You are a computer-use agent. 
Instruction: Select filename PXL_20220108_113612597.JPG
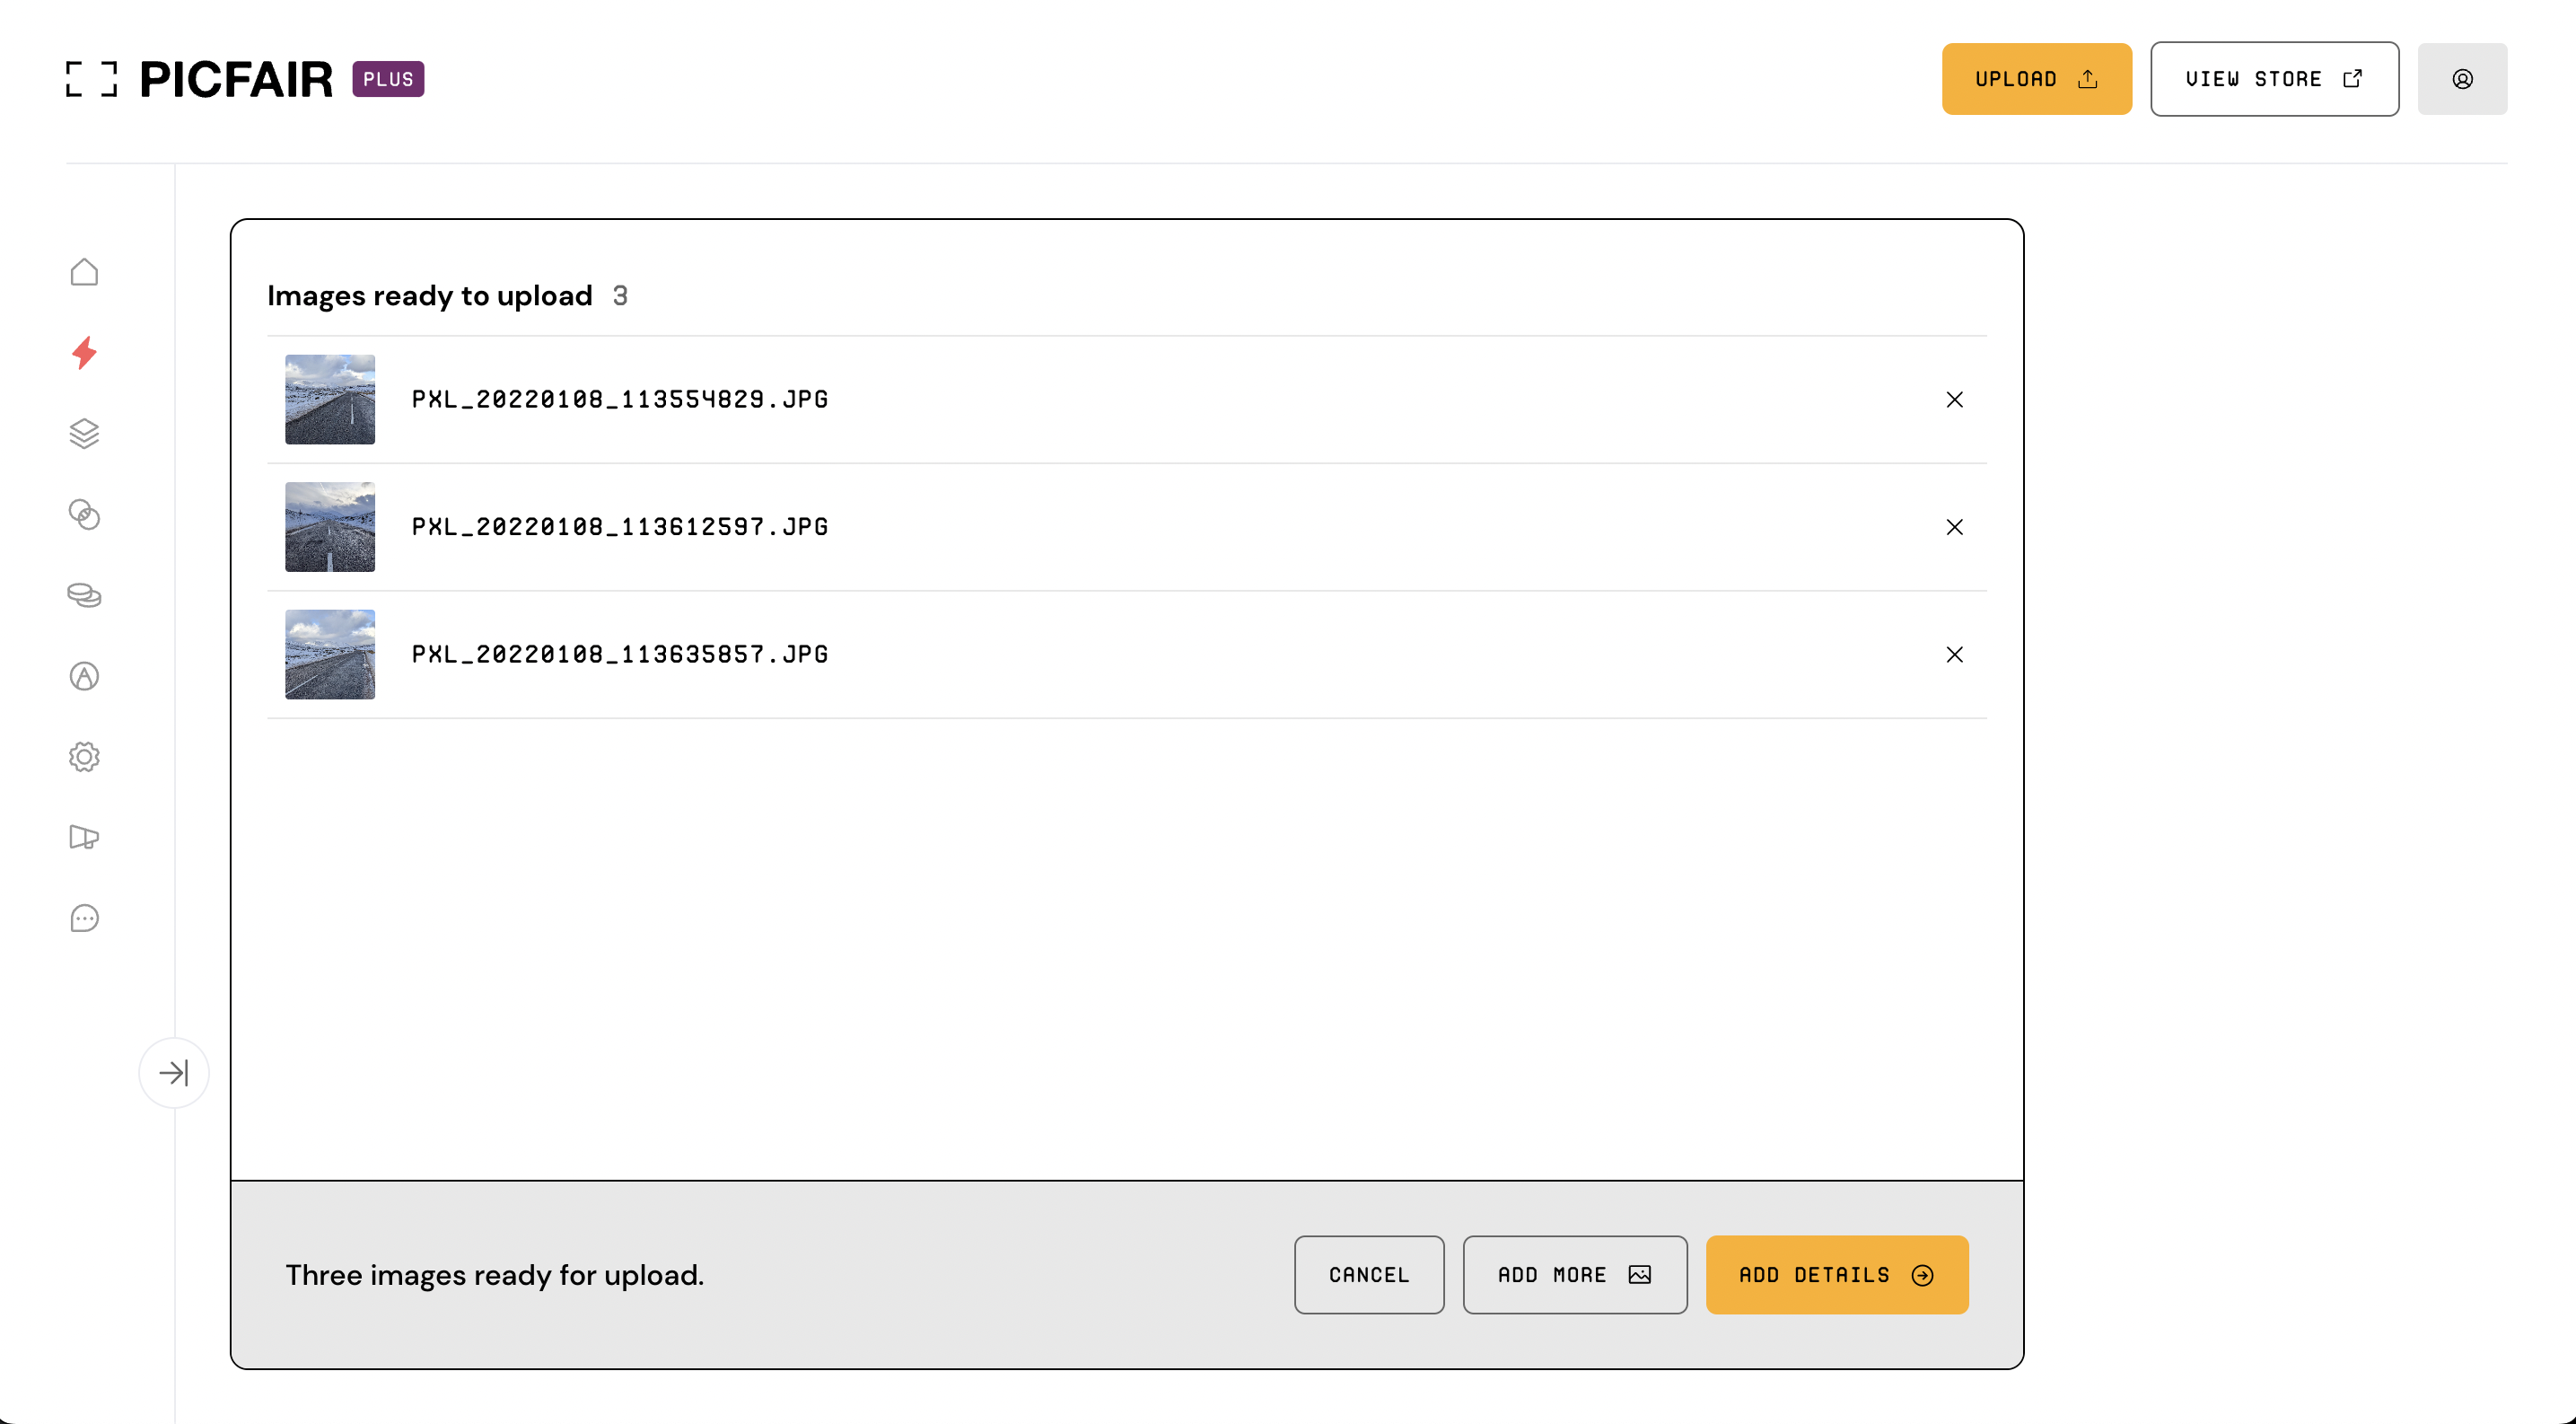(620, 527)
